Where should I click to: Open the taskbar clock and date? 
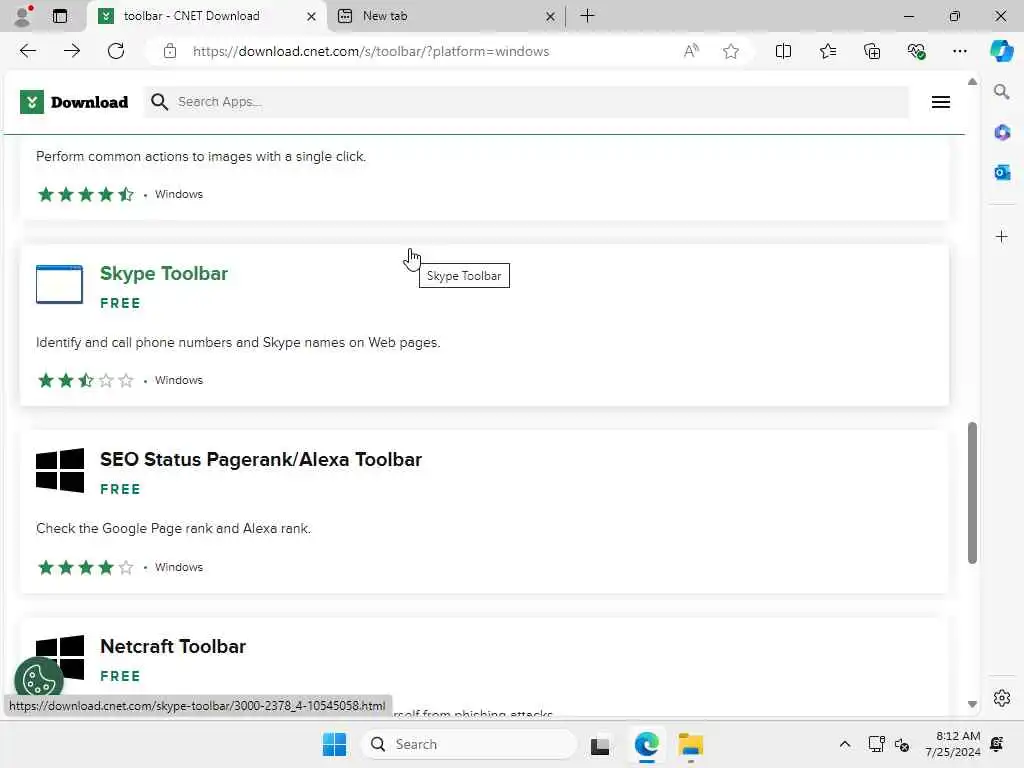pyautogui.click(x=952, y=744)
